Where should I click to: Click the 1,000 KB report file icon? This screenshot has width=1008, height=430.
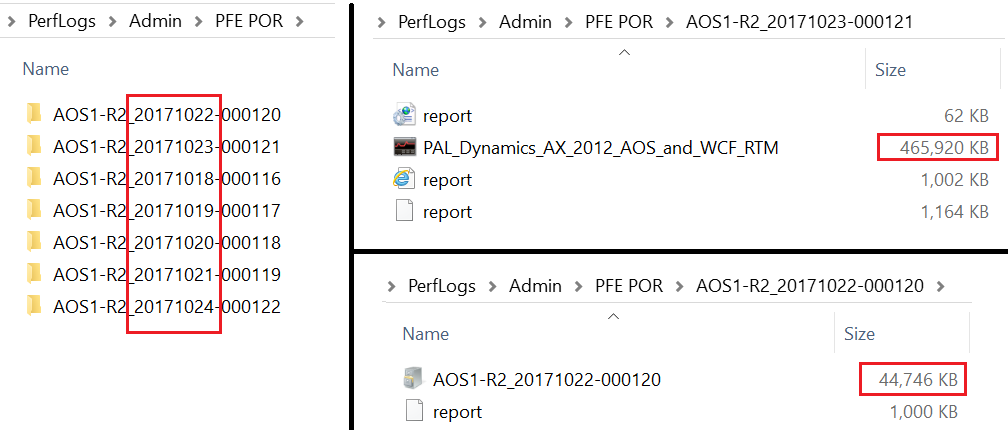tap(415, 411)
